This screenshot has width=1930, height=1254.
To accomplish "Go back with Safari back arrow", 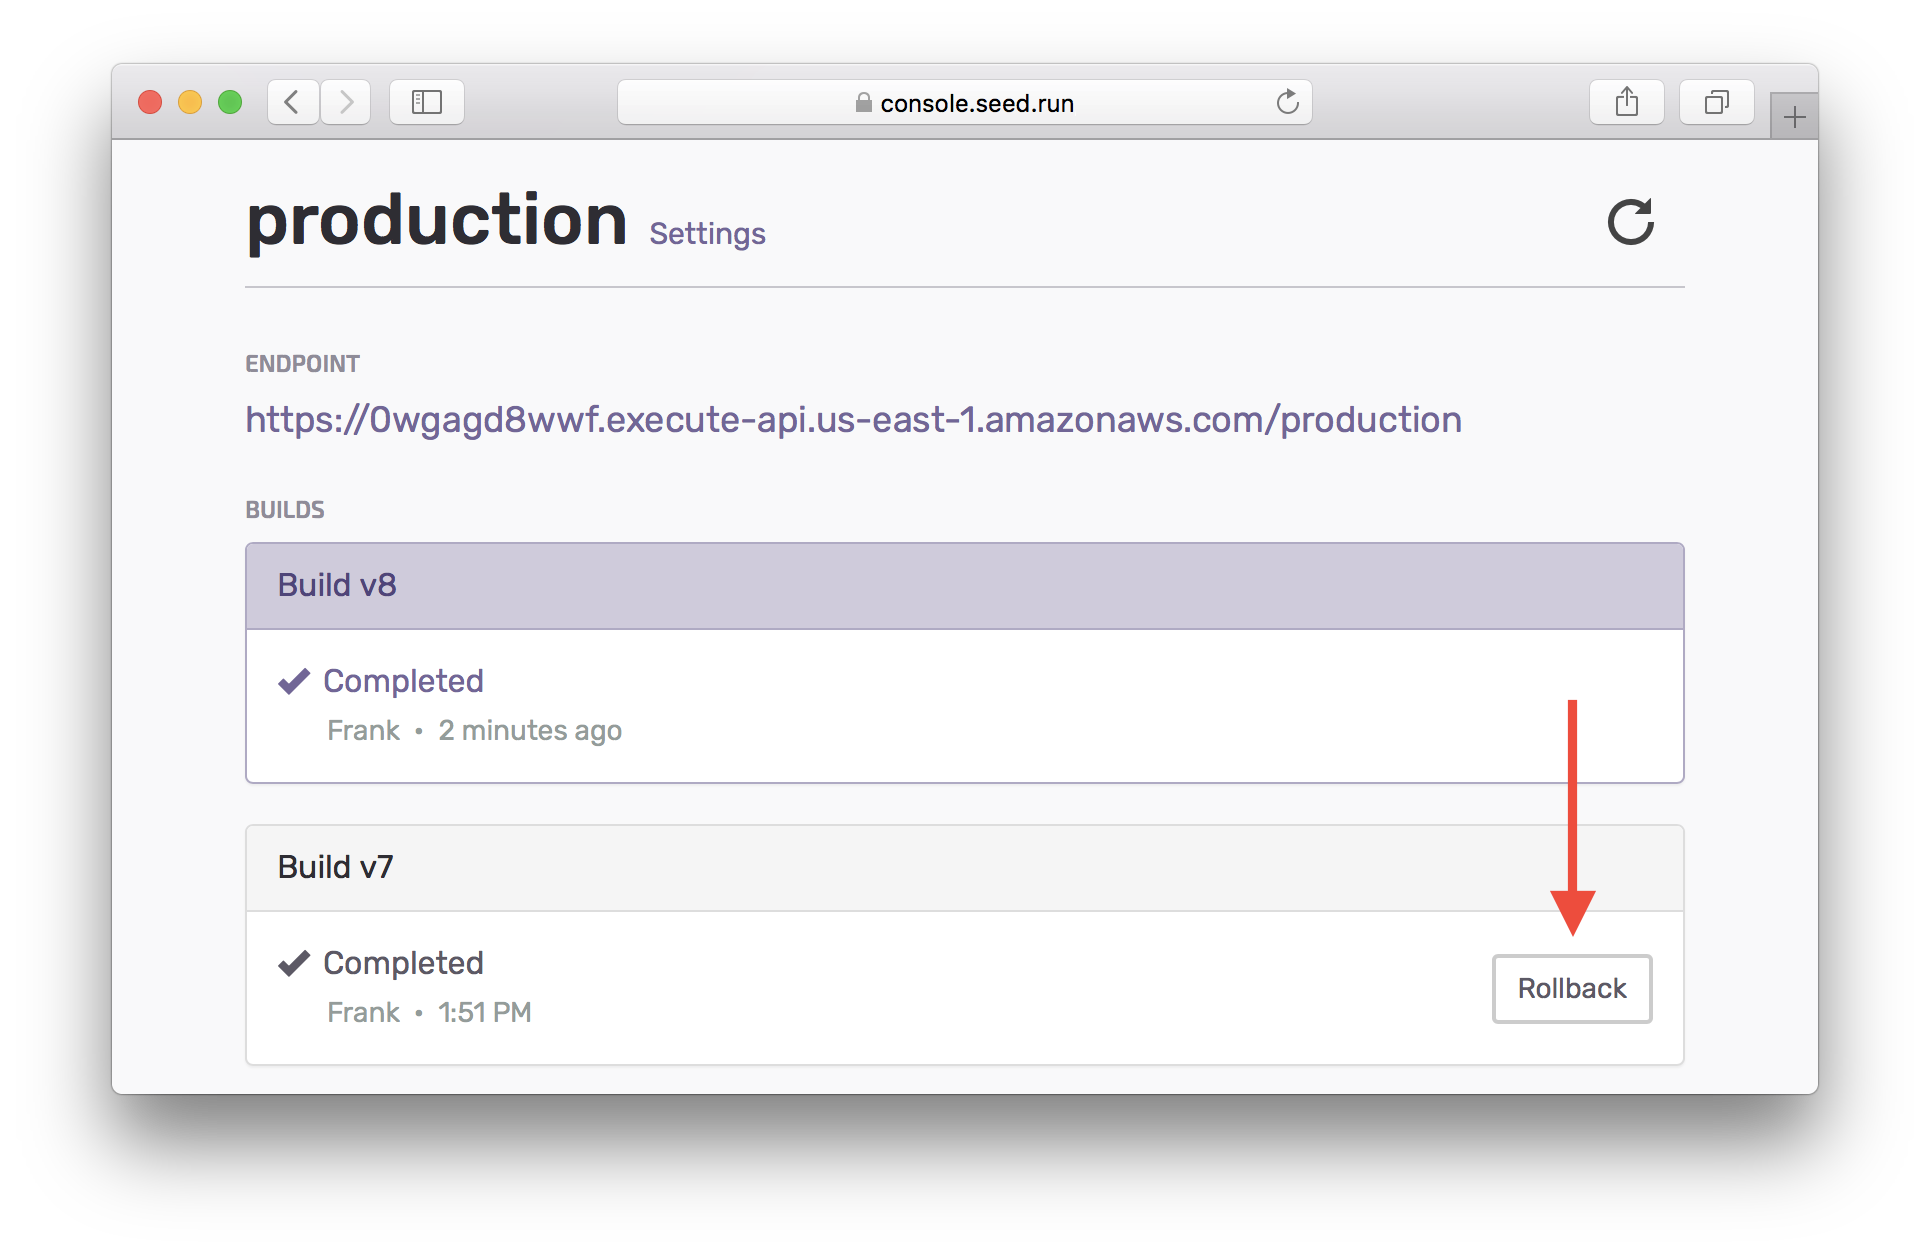I will [292, 102].
